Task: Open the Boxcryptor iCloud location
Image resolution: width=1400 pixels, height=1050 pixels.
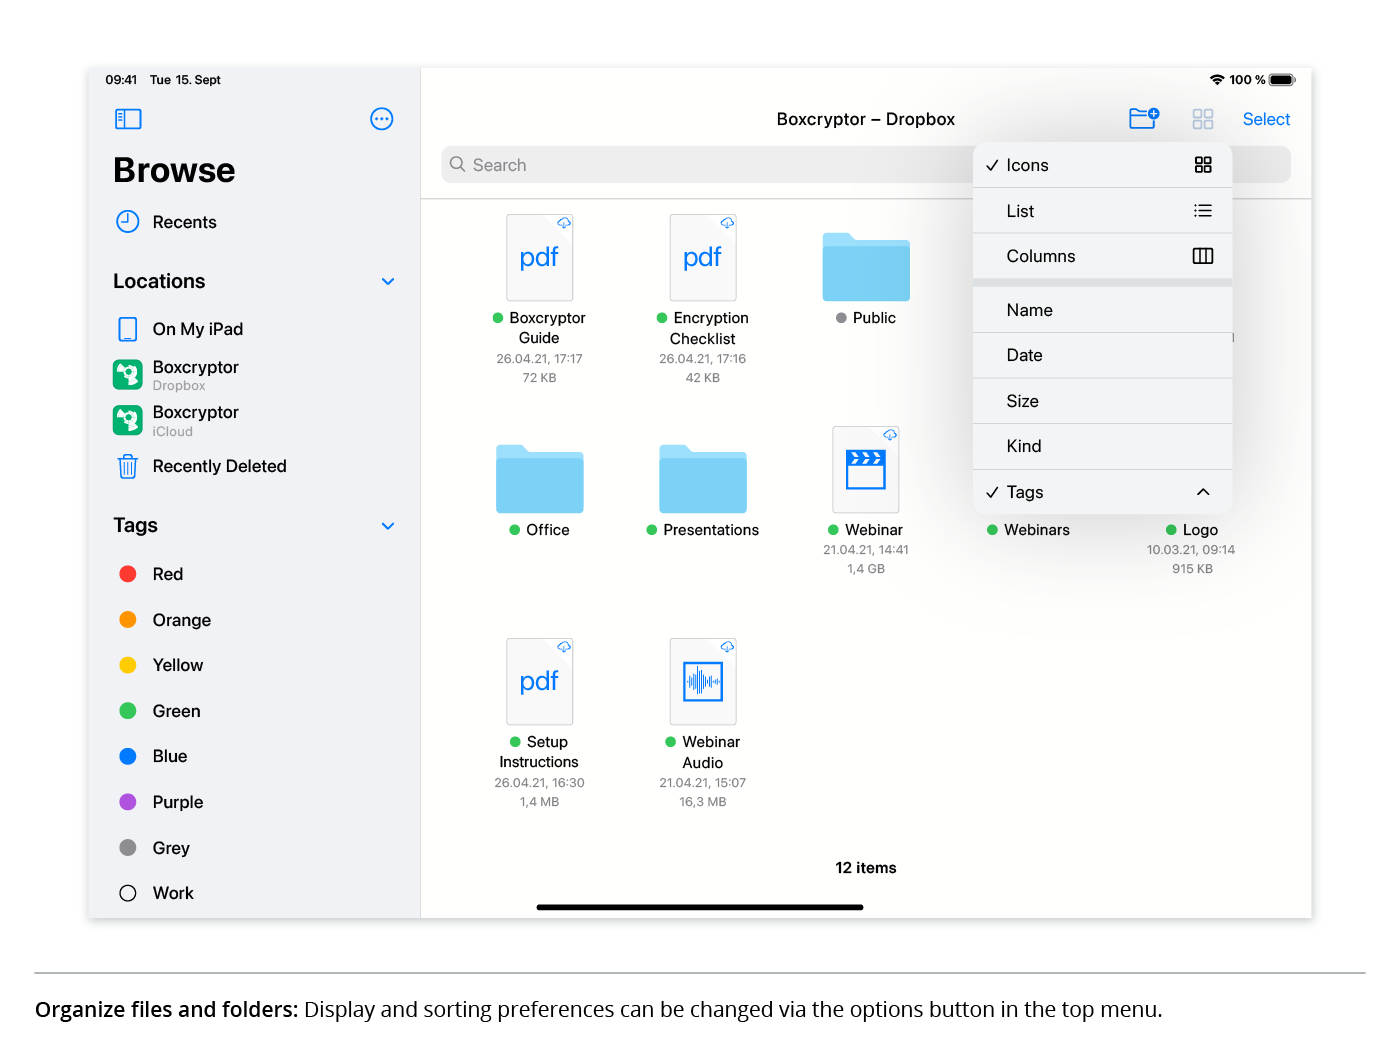Action: pyautogui.click(x=176, y=420)
